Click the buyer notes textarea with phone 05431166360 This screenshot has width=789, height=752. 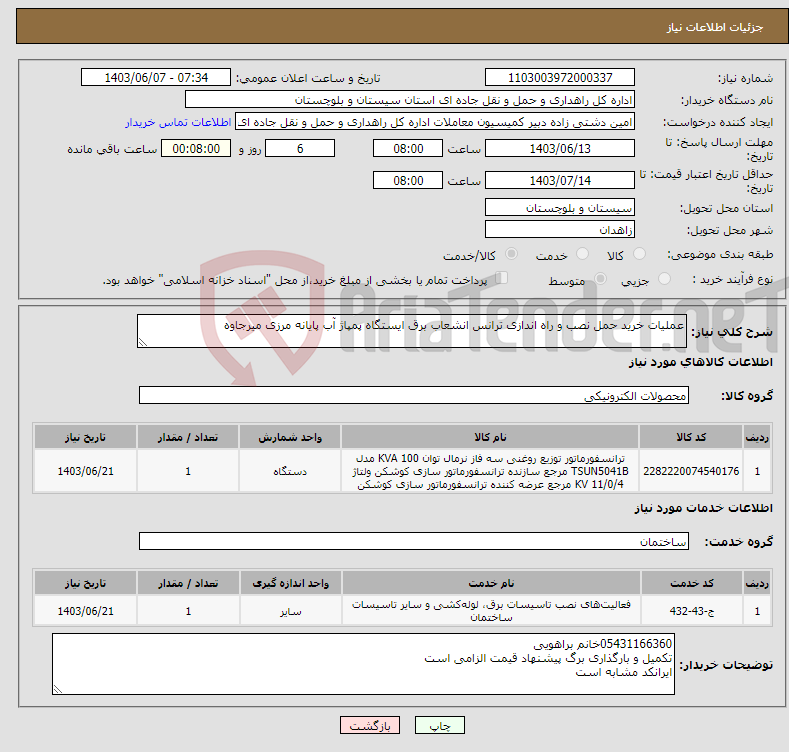point(363,664)
